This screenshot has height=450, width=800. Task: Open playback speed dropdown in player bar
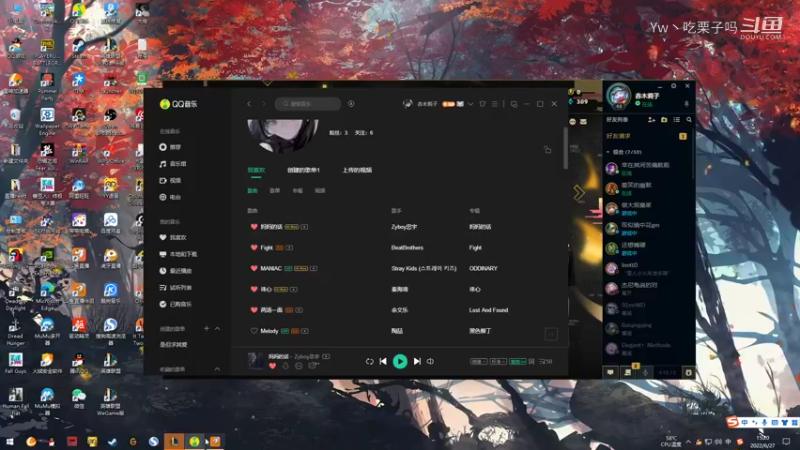tap(478, 361)
